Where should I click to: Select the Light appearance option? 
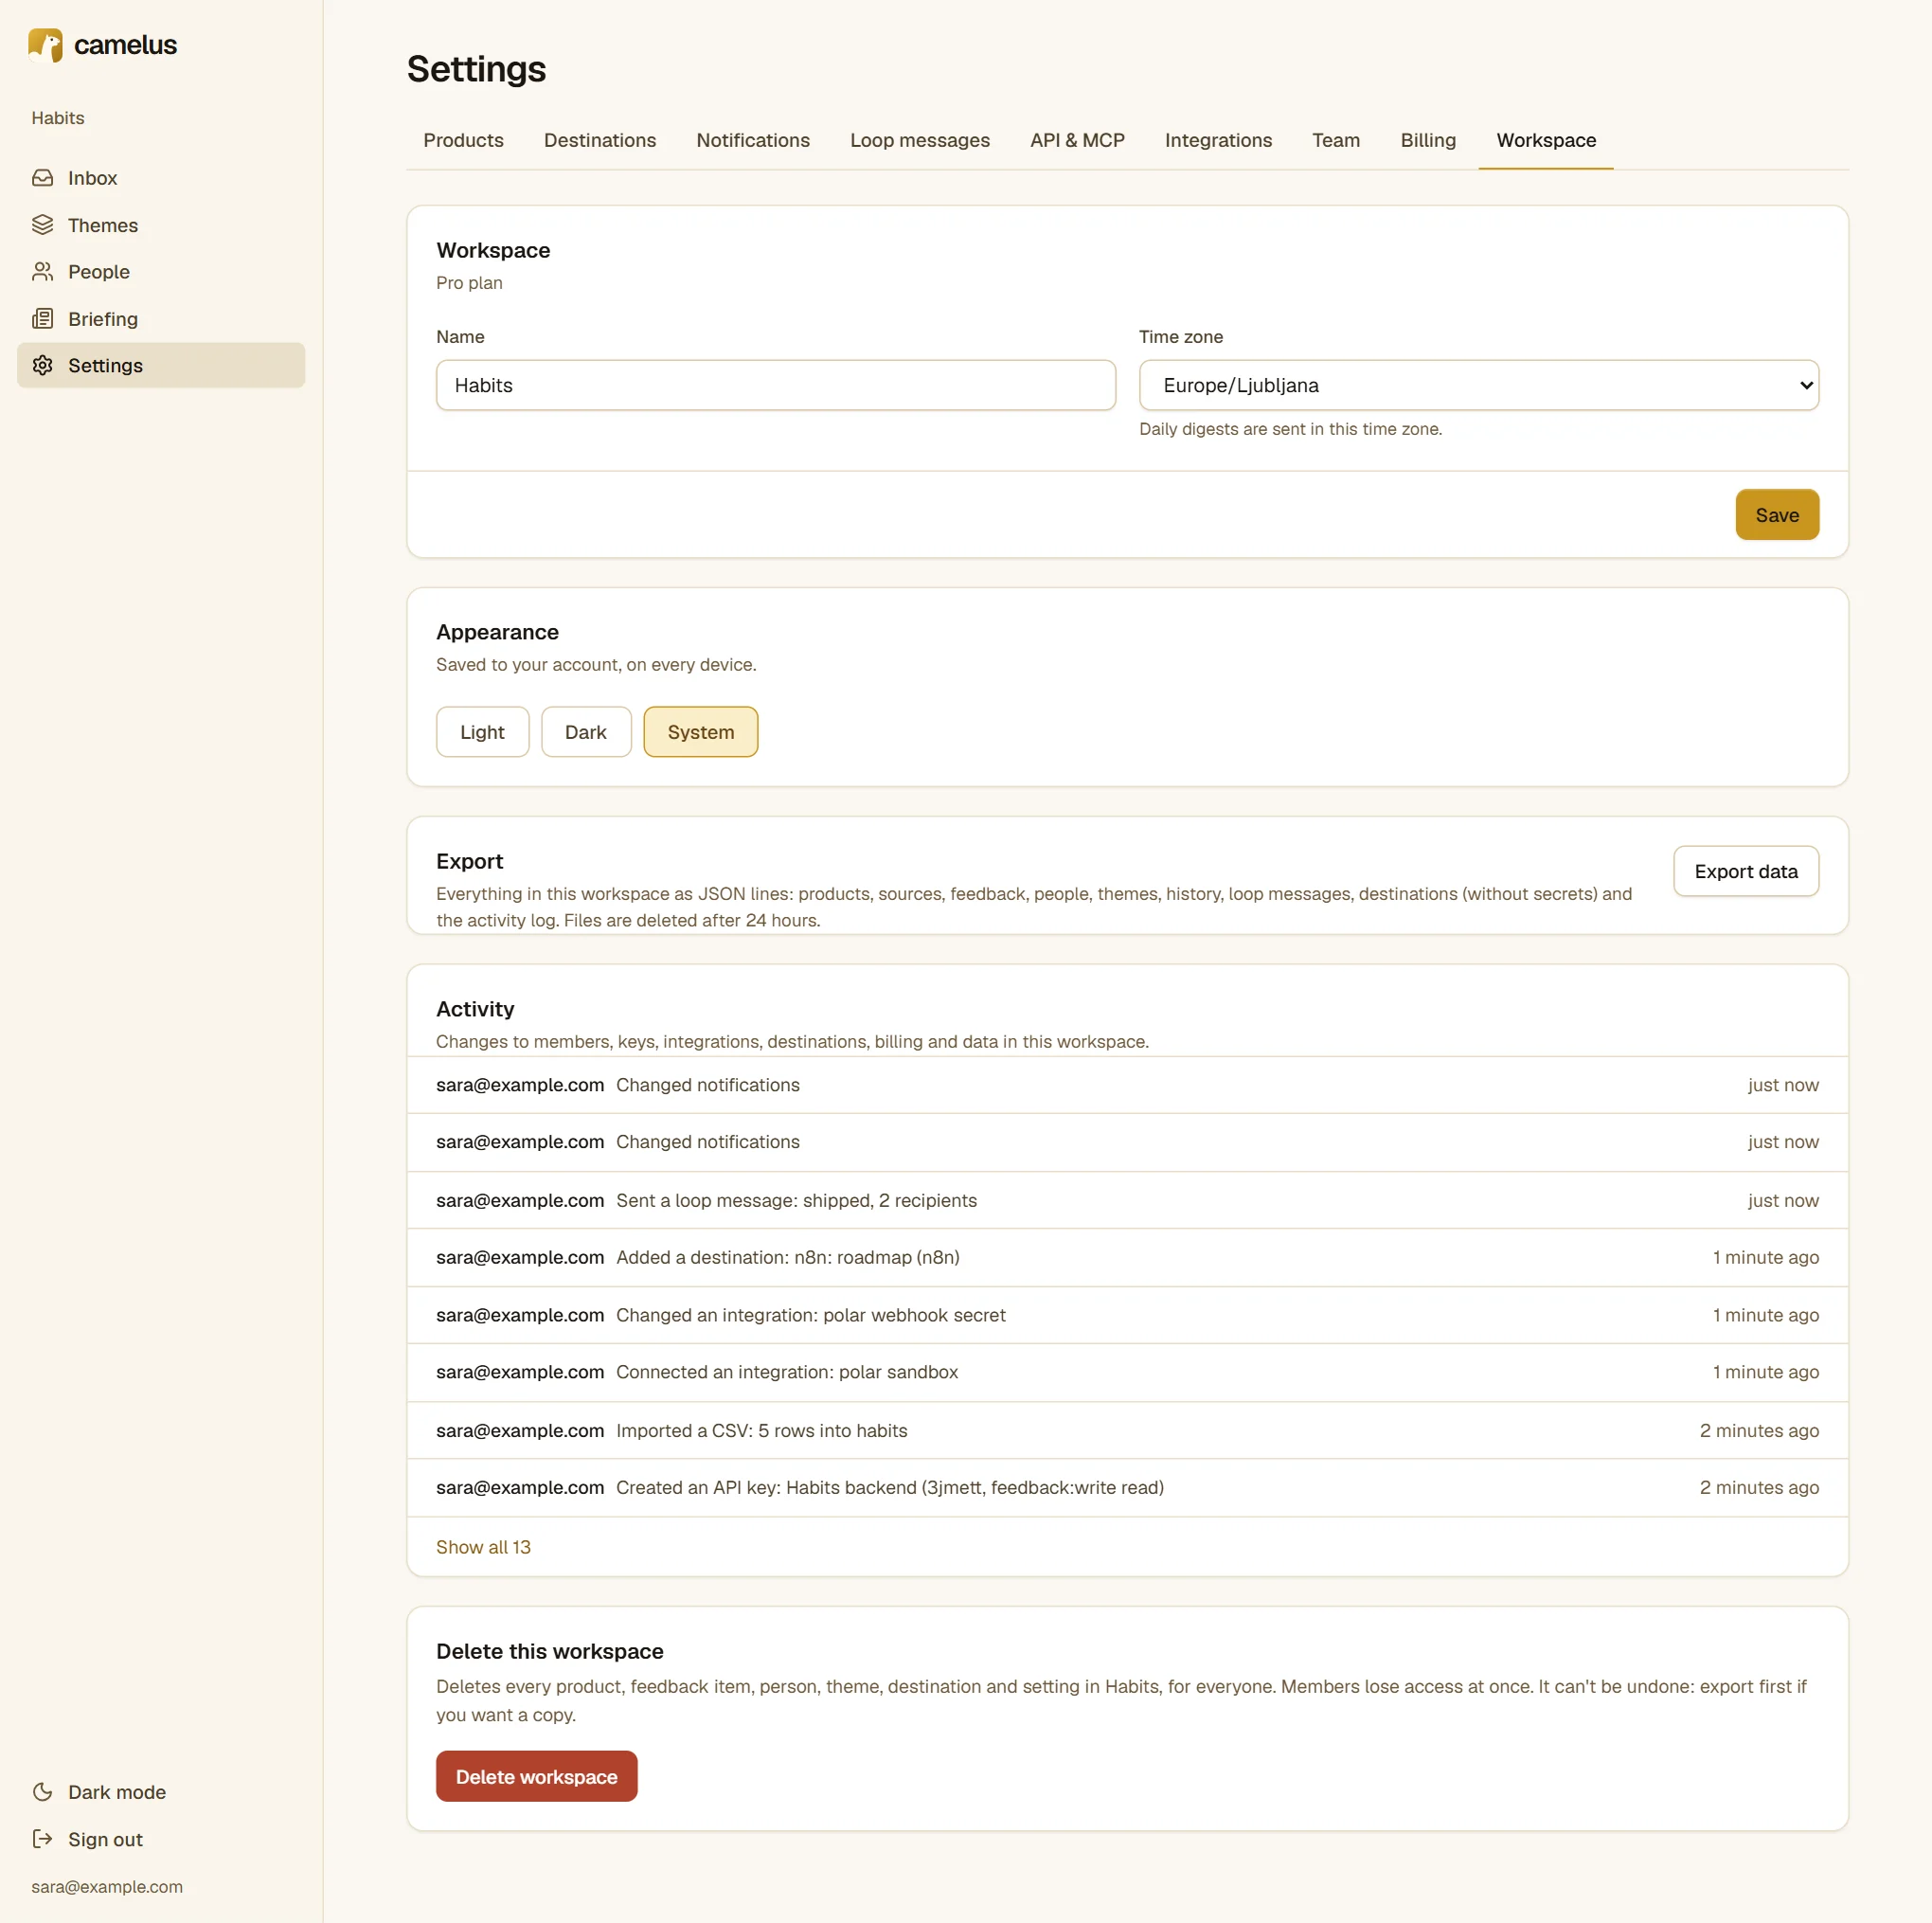[x=483, y=732]
